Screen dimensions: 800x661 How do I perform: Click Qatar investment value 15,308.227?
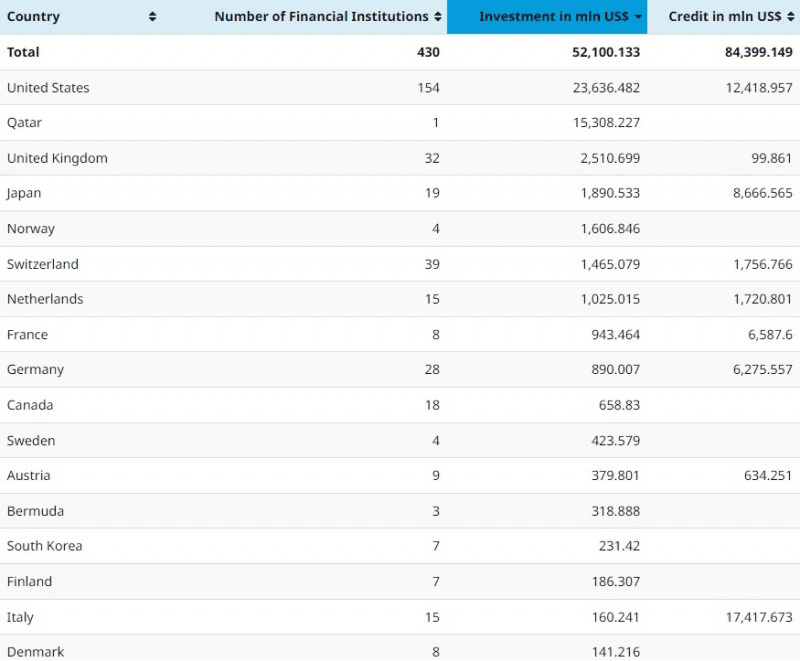pyautogui.click(x=606, y=123)
